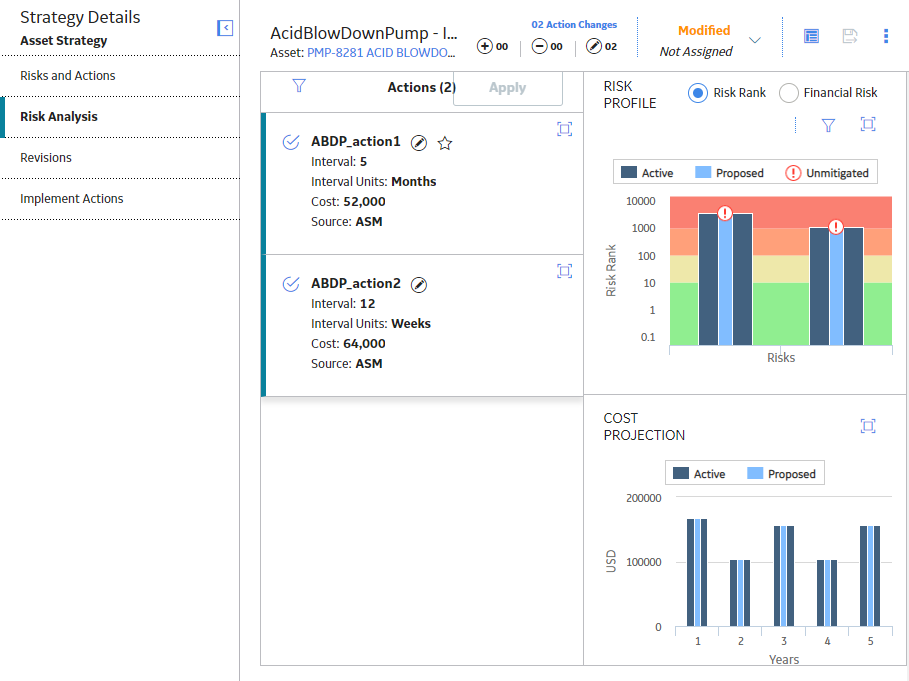This screenshot has height=681, width=909.
Task: Click the Year 5 cost bar group
Action: click(x=870, y=576)
